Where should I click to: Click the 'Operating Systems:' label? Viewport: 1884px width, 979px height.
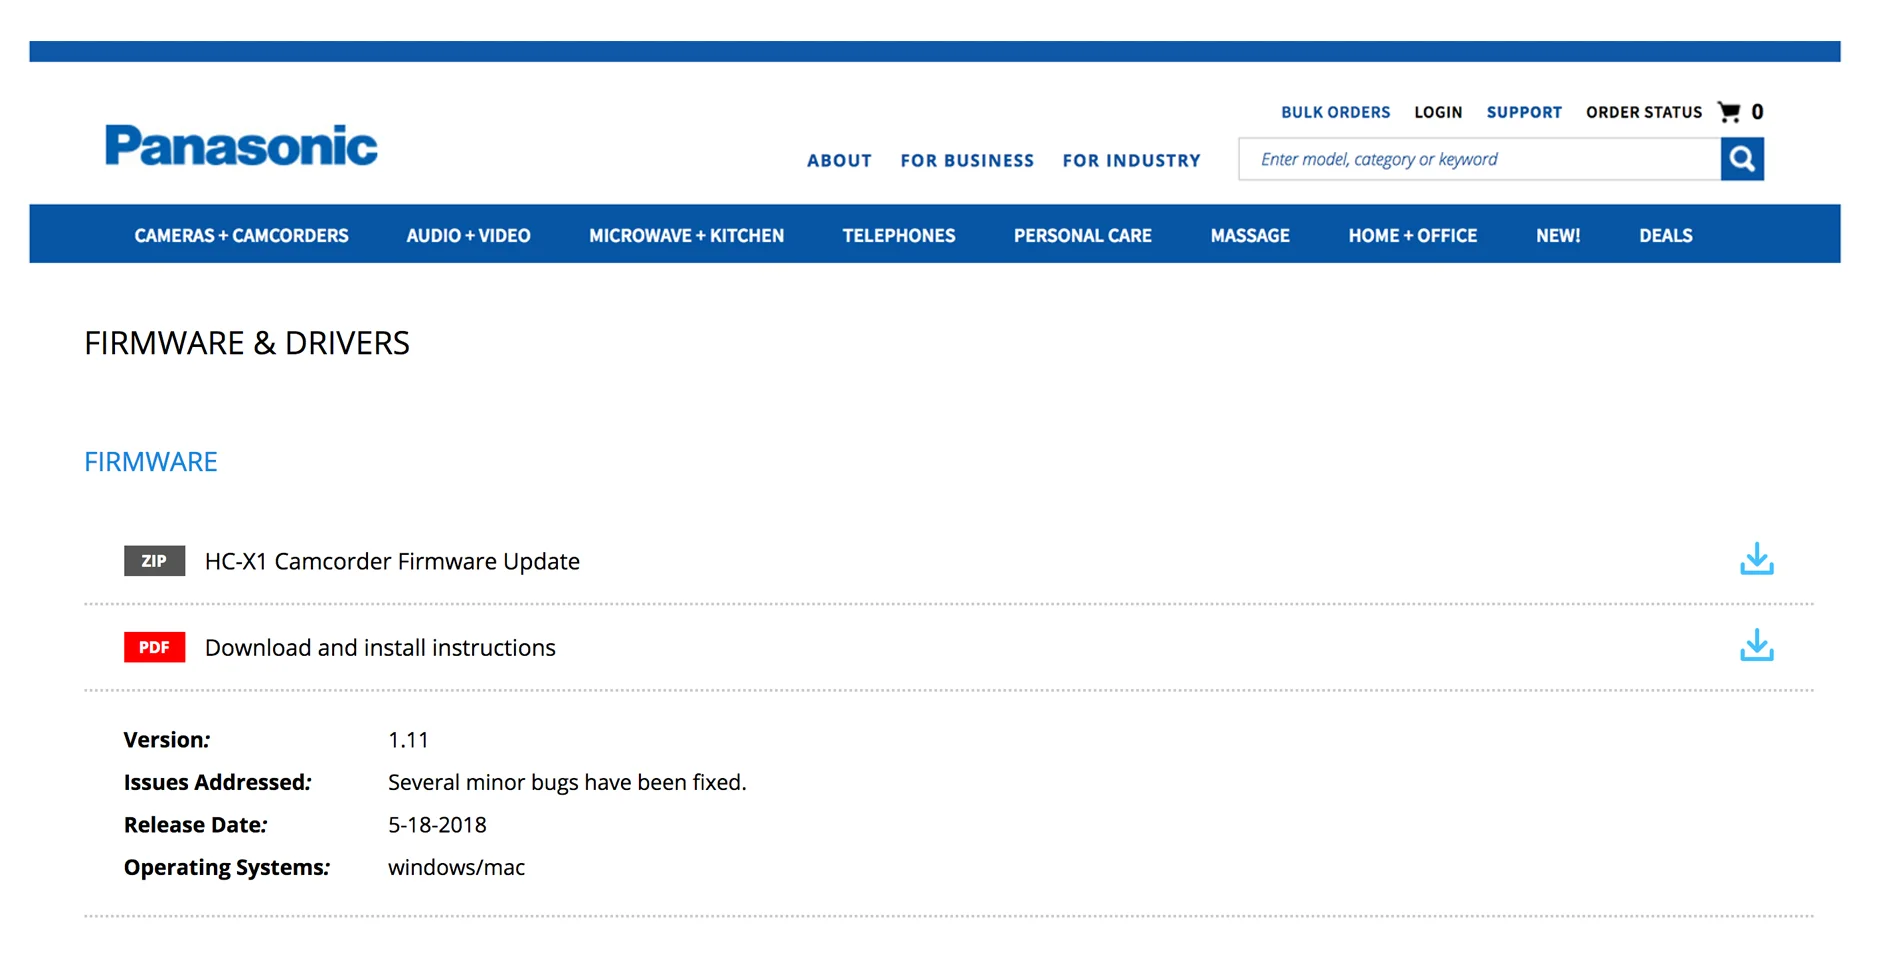point(227,867)
